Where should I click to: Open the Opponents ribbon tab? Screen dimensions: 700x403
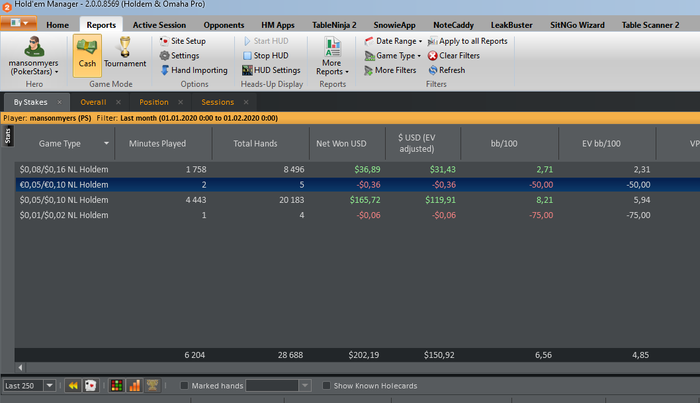[224, 25]
